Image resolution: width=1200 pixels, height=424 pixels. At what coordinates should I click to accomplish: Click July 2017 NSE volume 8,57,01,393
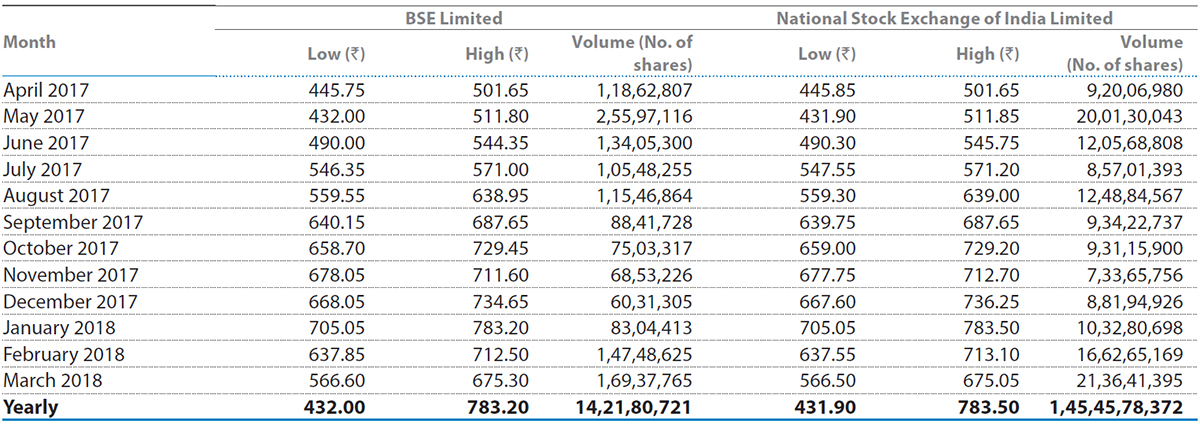click(1135, 169)
